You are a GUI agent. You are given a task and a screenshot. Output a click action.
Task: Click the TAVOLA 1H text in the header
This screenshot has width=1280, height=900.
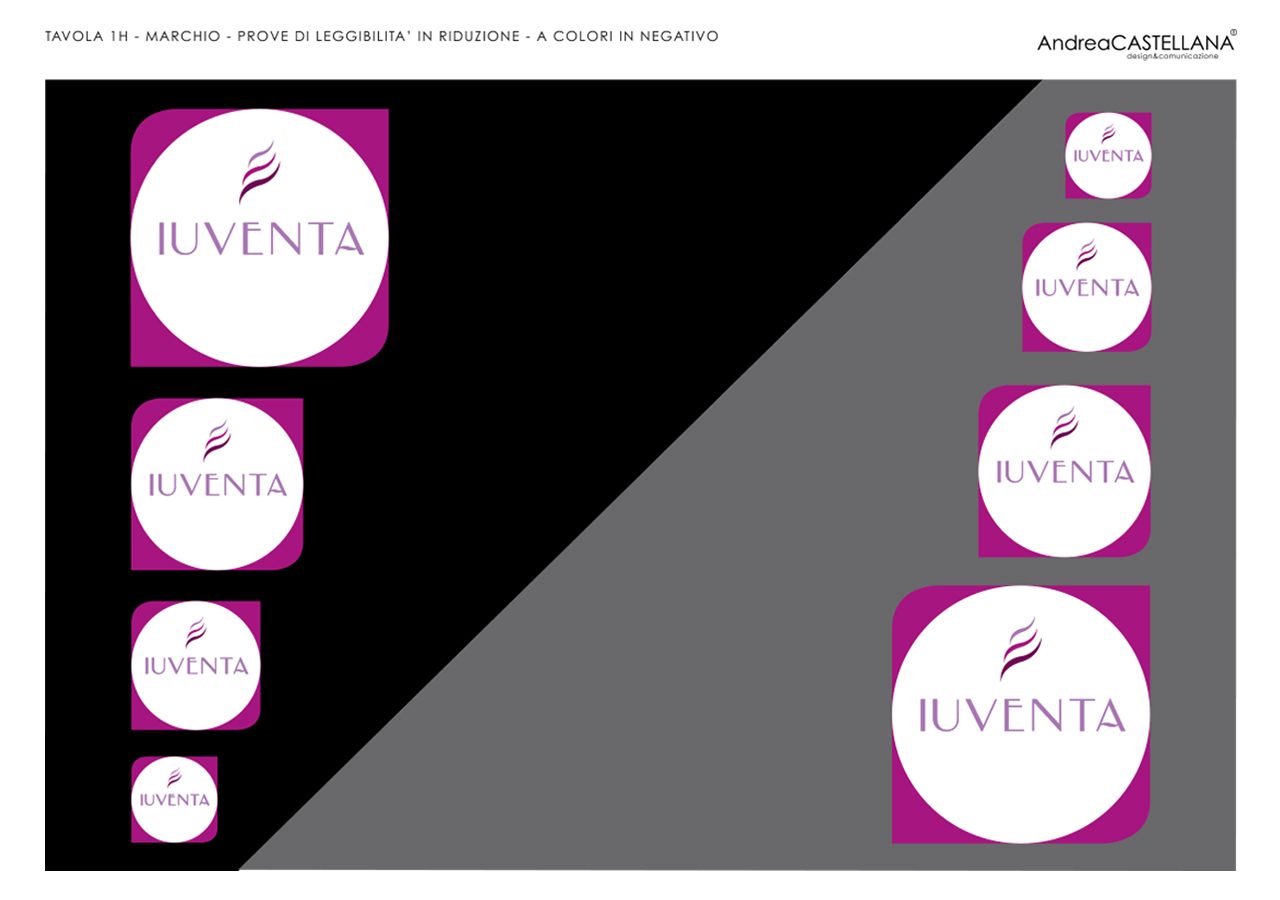88,37
